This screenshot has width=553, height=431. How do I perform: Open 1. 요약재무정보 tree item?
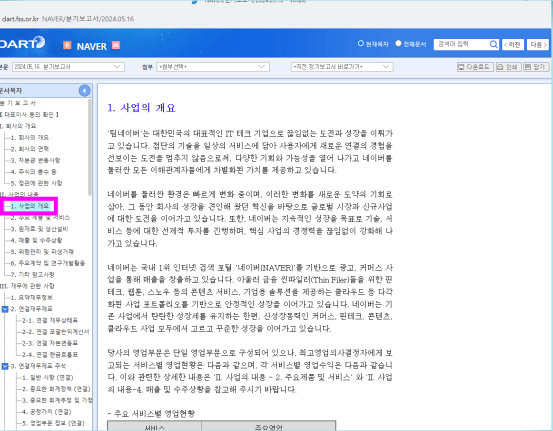pyautogui.click(x=31, y=298)
